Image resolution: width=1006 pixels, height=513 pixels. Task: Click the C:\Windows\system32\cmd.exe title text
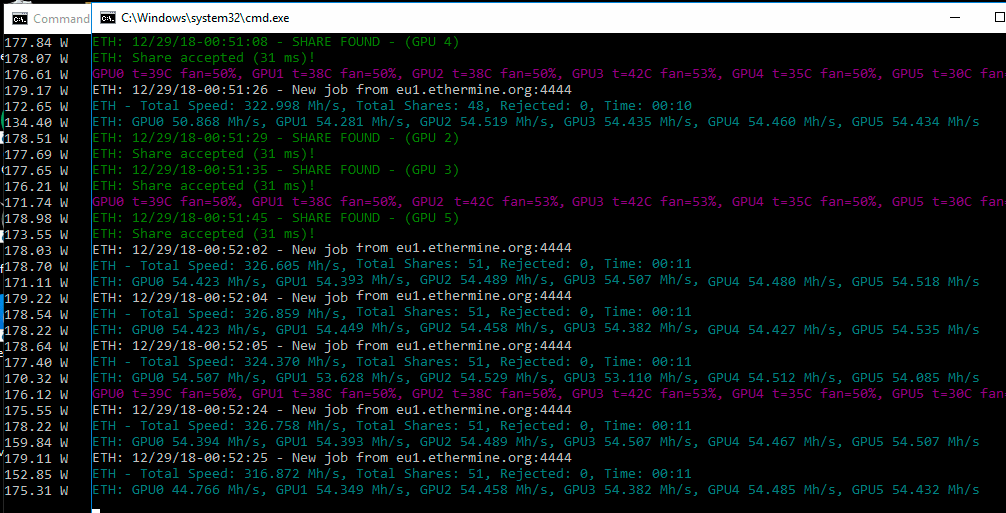(x=205, y=18)
